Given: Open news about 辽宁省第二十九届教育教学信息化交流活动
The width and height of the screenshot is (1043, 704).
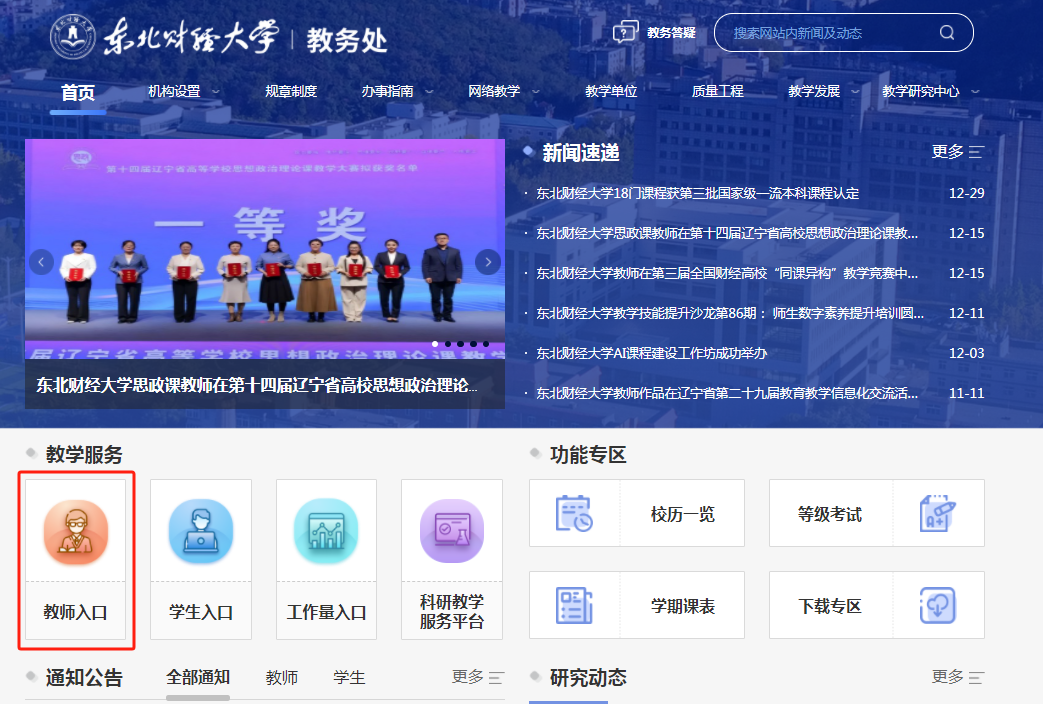Looking at the screenshot, I should [727, 393].
